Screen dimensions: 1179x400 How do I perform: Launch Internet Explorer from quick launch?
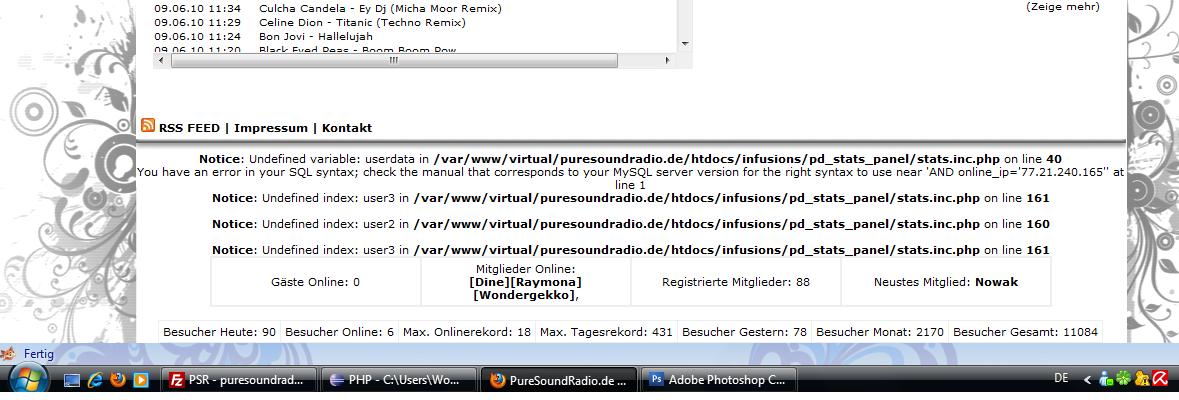tap(96, 380)
